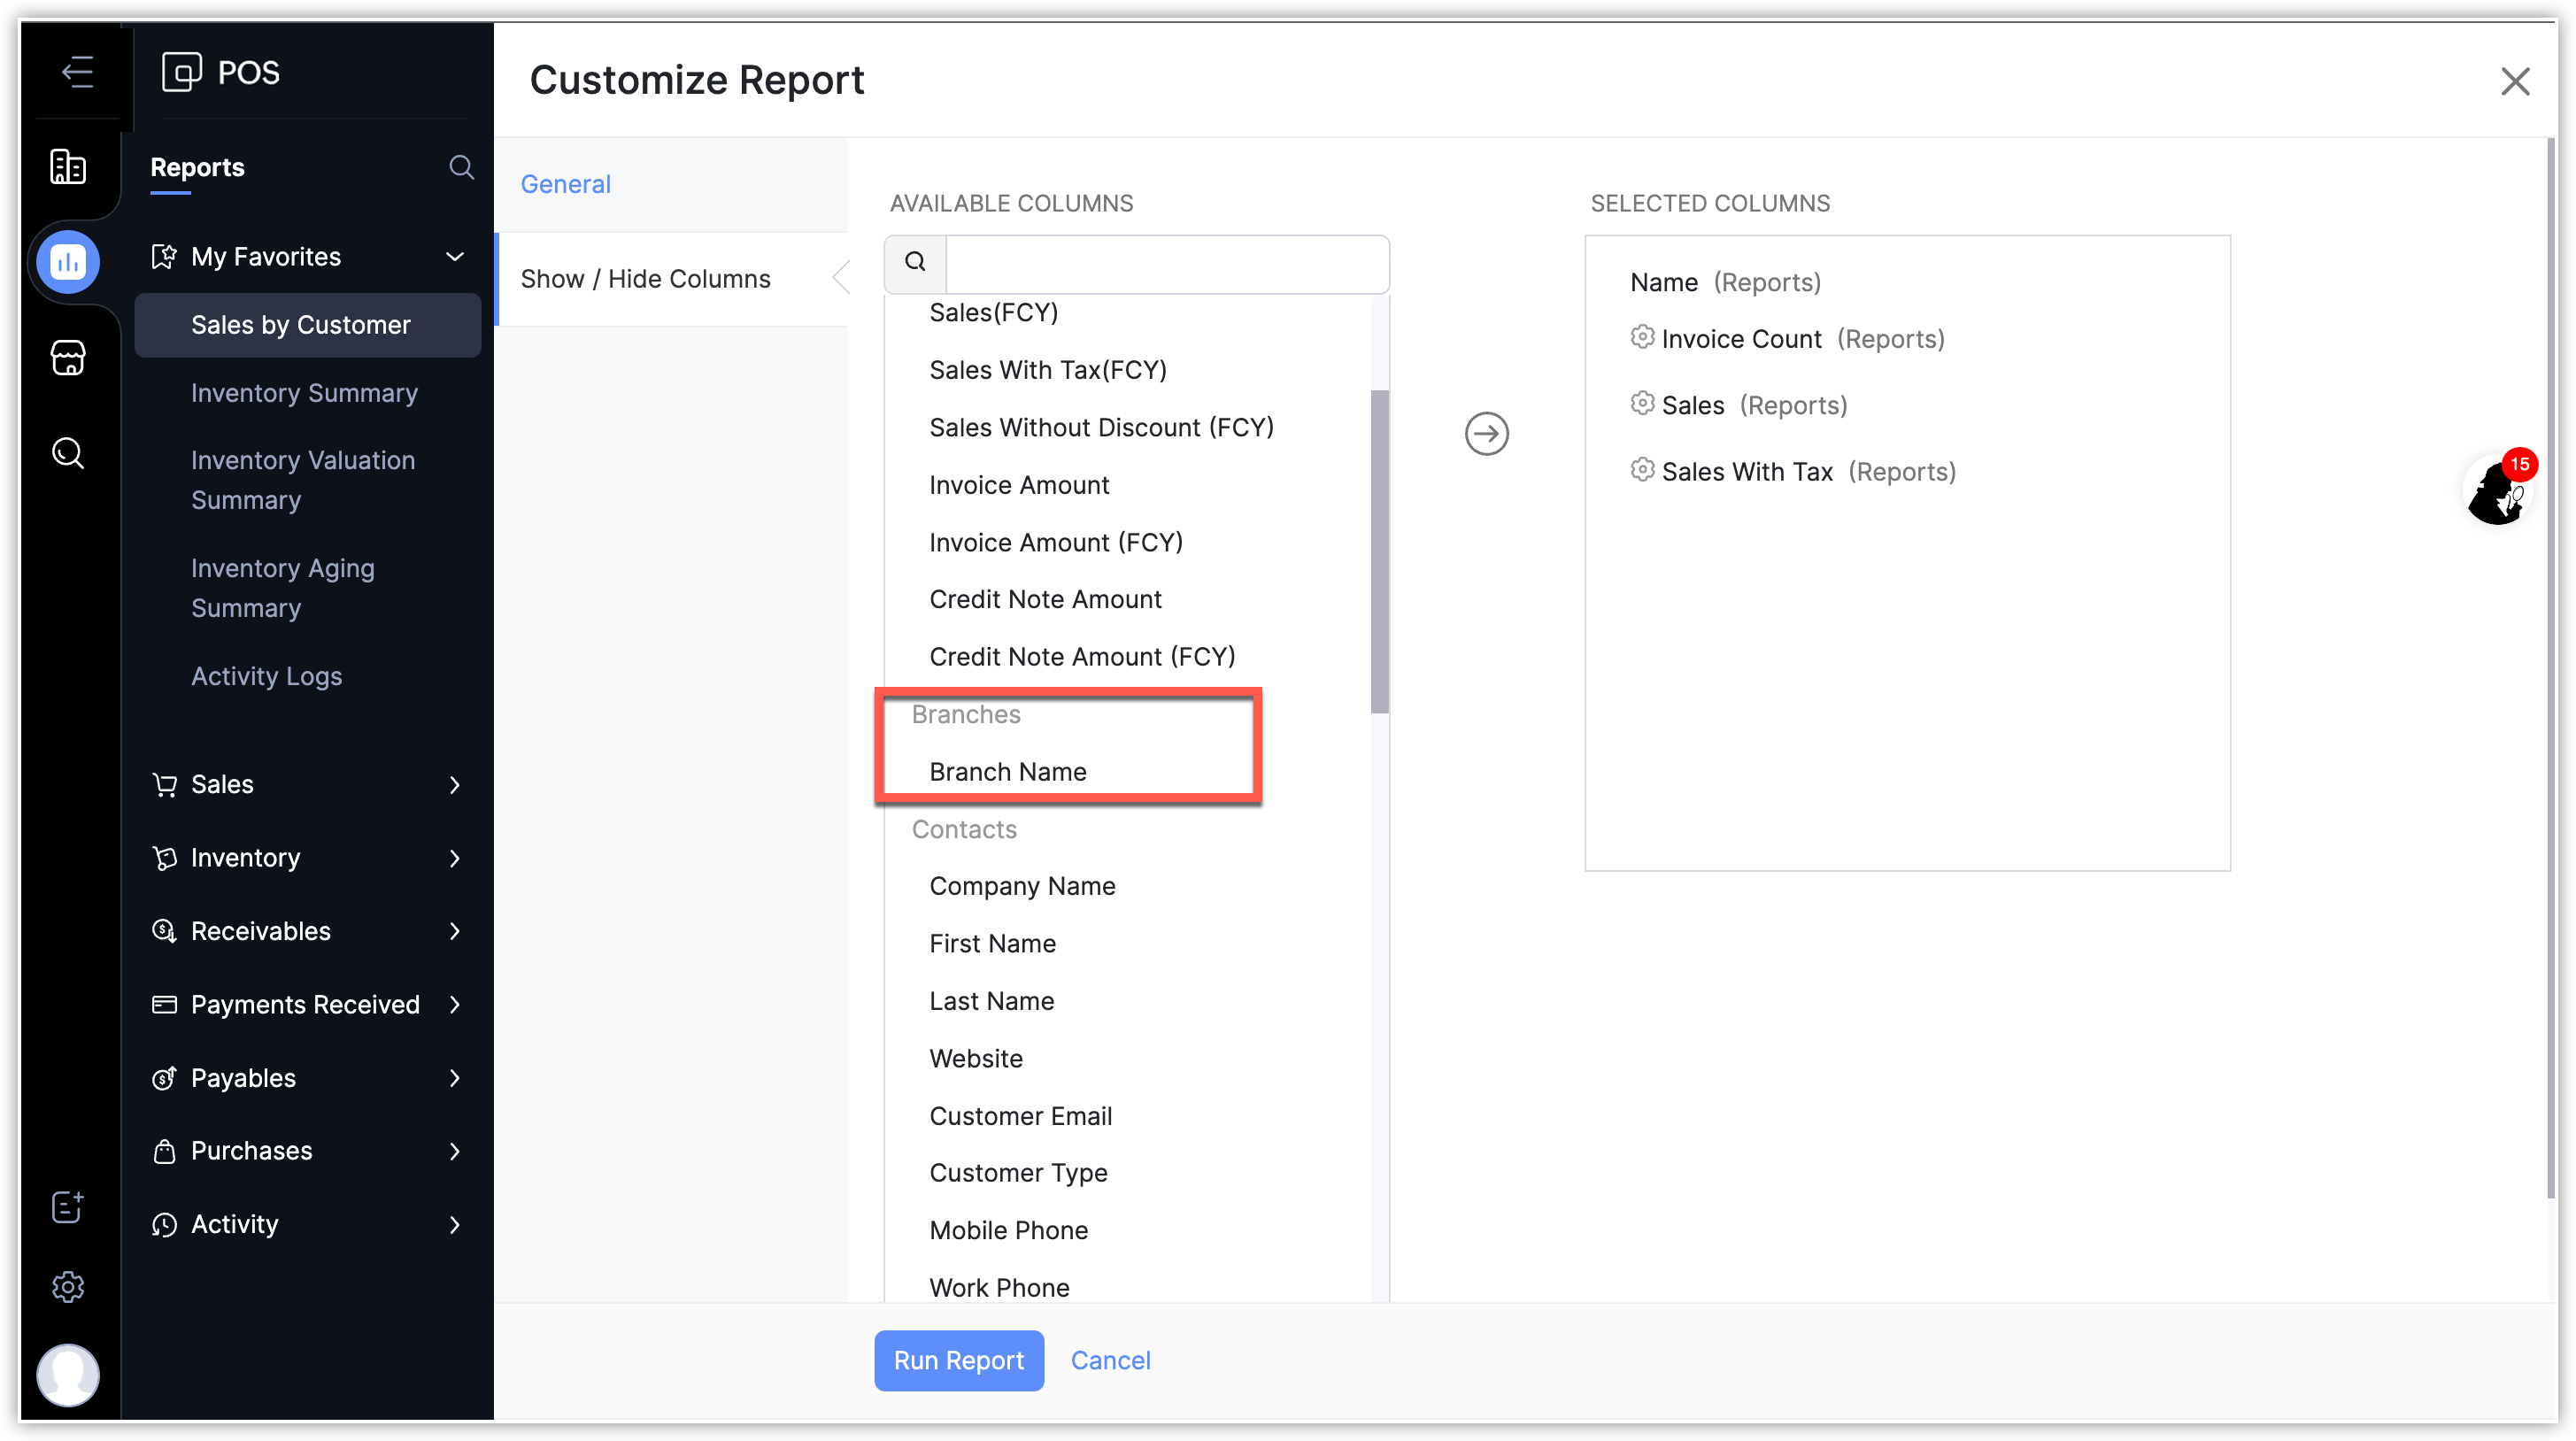
Task: Click the assistant avatar with the 15 badge
Action: coord(2497,492)
